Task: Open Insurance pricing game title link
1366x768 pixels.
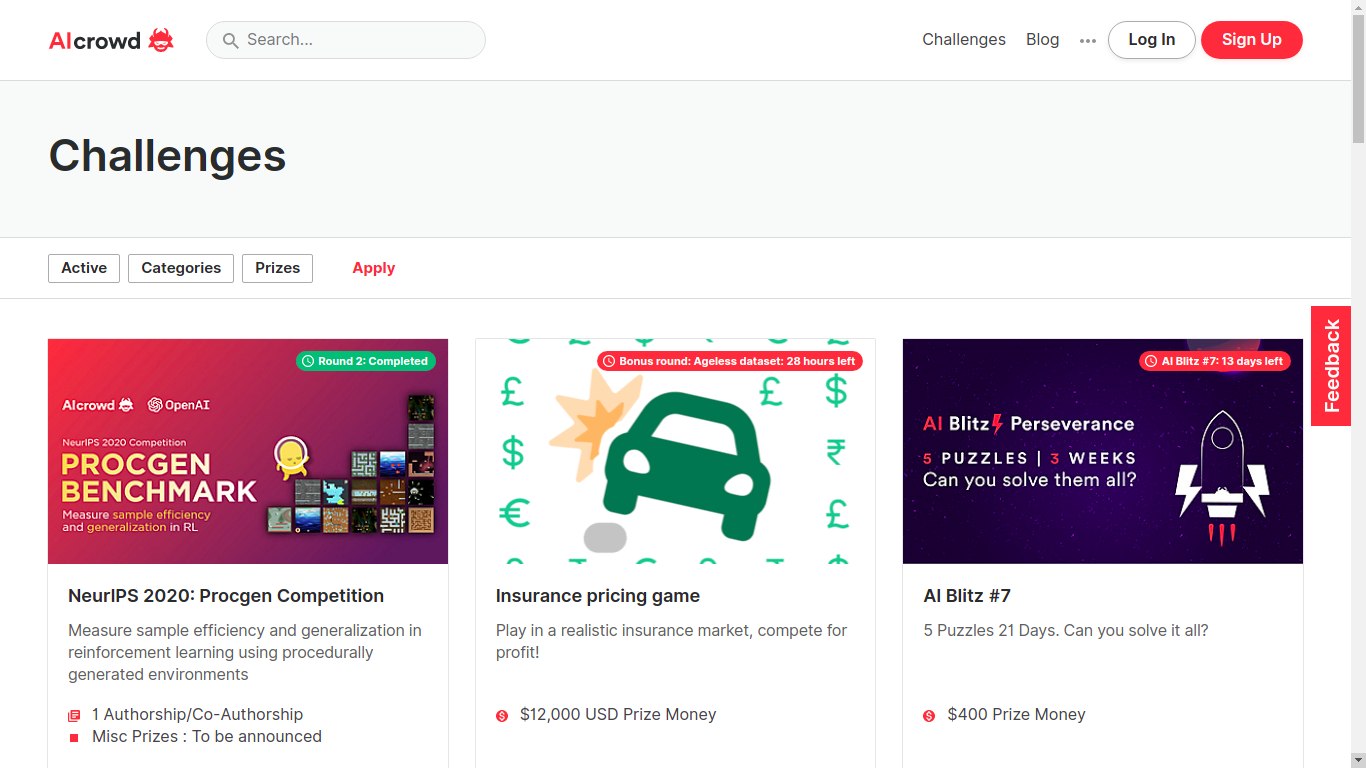Action: pos(598,596)
